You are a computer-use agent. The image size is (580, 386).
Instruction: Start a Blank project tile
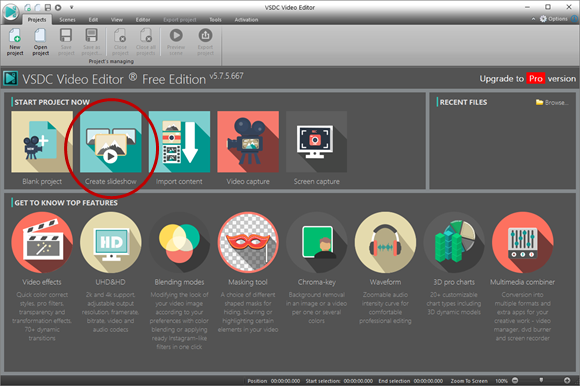pyautogui.click(x=42, y=142)
